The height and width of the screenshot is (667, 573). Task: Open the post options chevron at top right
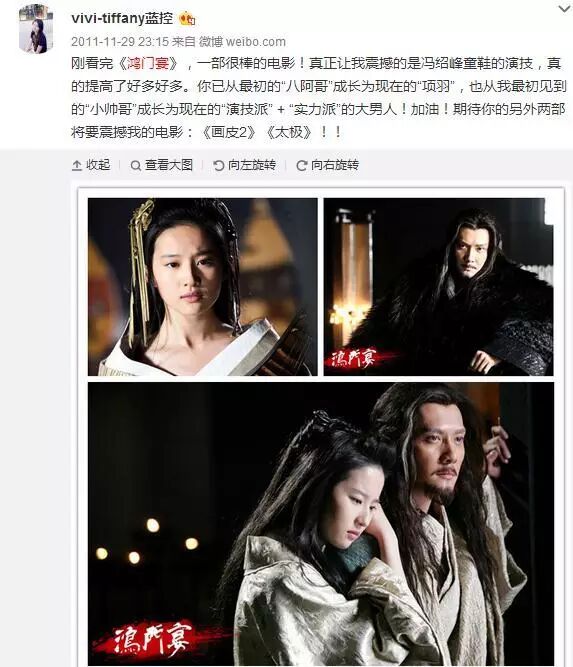click(x=564, y=9)
